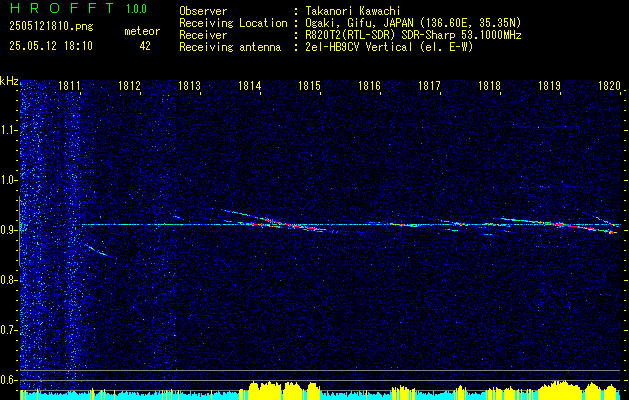Click the 1820 time axis marker

tap(610, 85)
